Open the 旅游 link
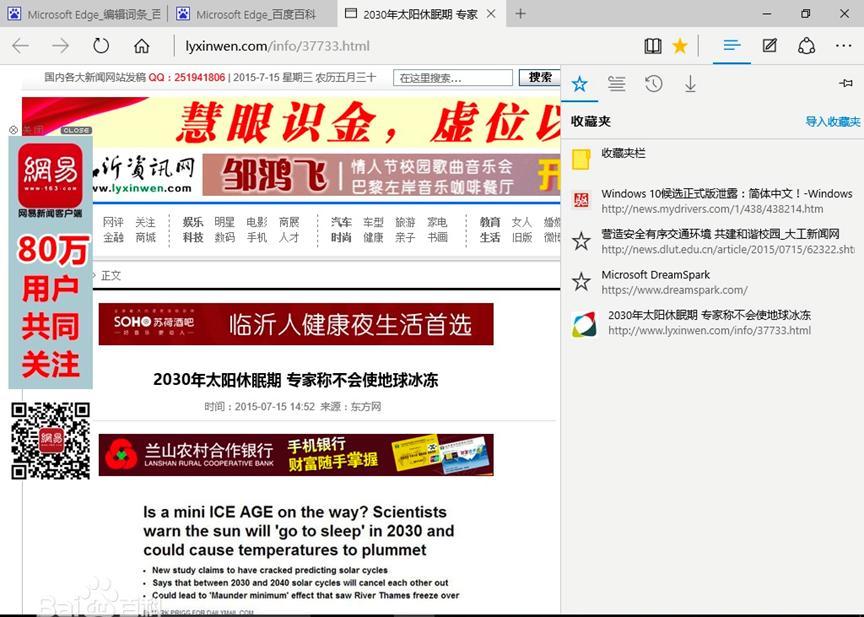 tap(405, 222)
